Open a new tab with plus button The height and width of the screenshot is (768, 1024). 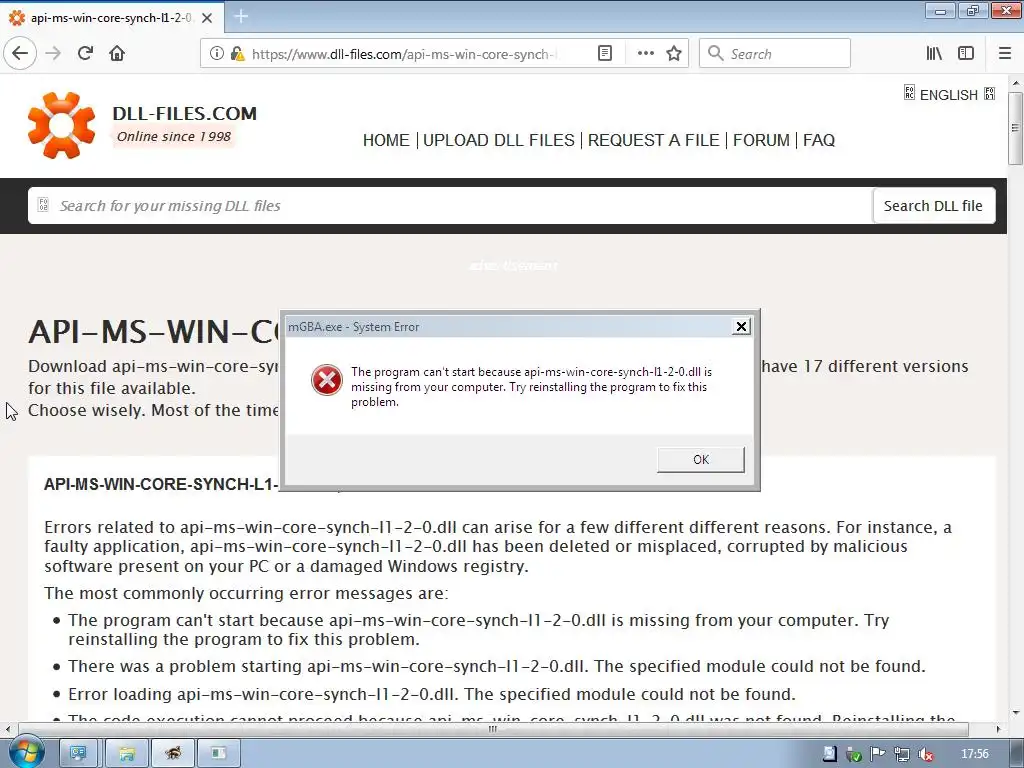click(240, 16)
